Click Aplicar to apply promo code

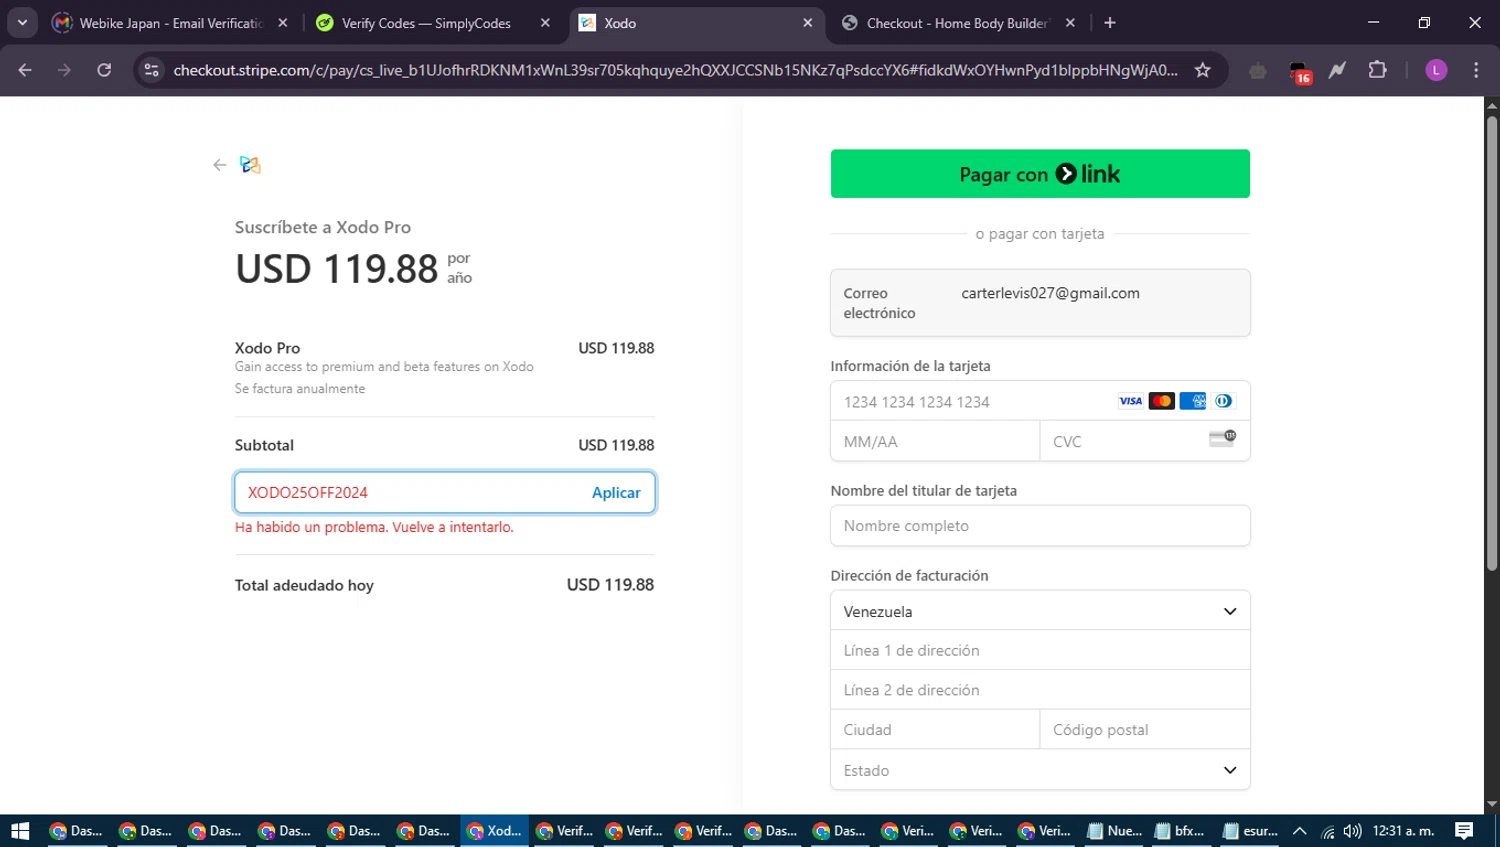pos(616,493)
